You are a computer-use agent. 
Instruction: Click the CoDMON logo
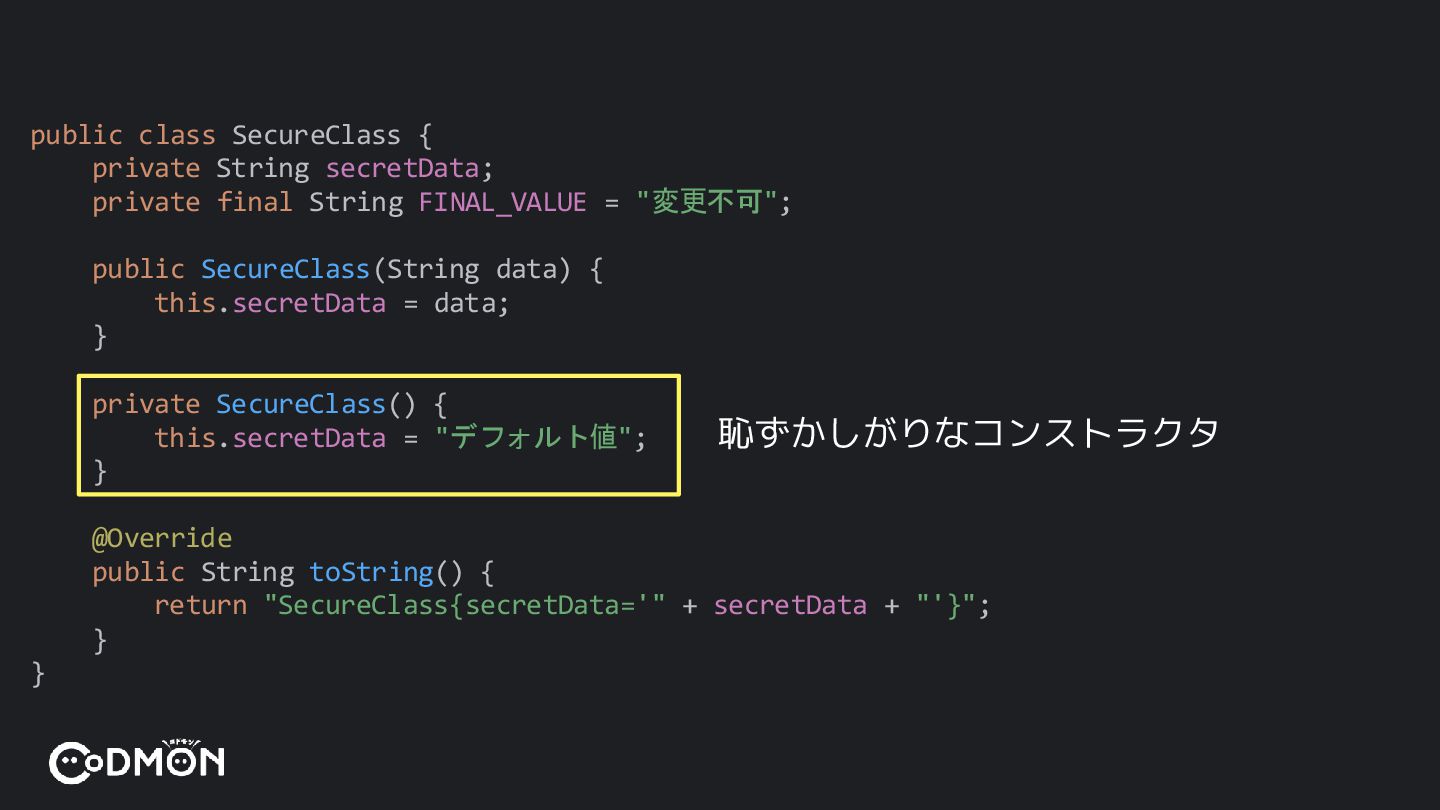click(x=137, y=762)
